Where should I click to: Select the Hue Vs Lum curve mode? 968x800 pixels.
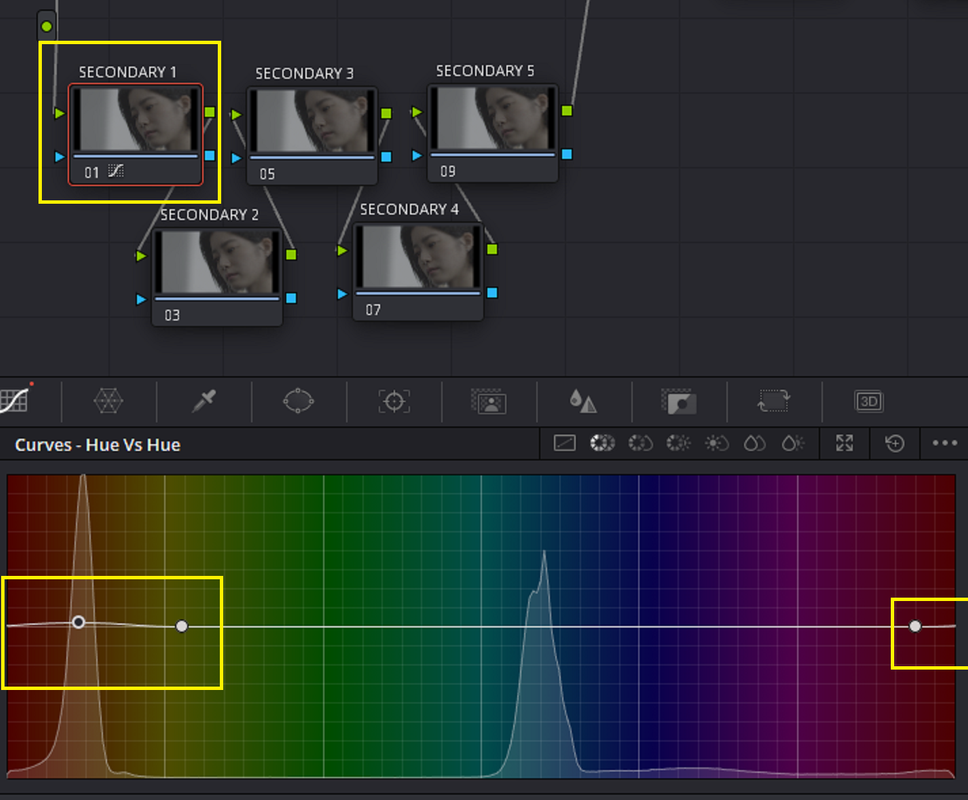[x=678, y=443]
